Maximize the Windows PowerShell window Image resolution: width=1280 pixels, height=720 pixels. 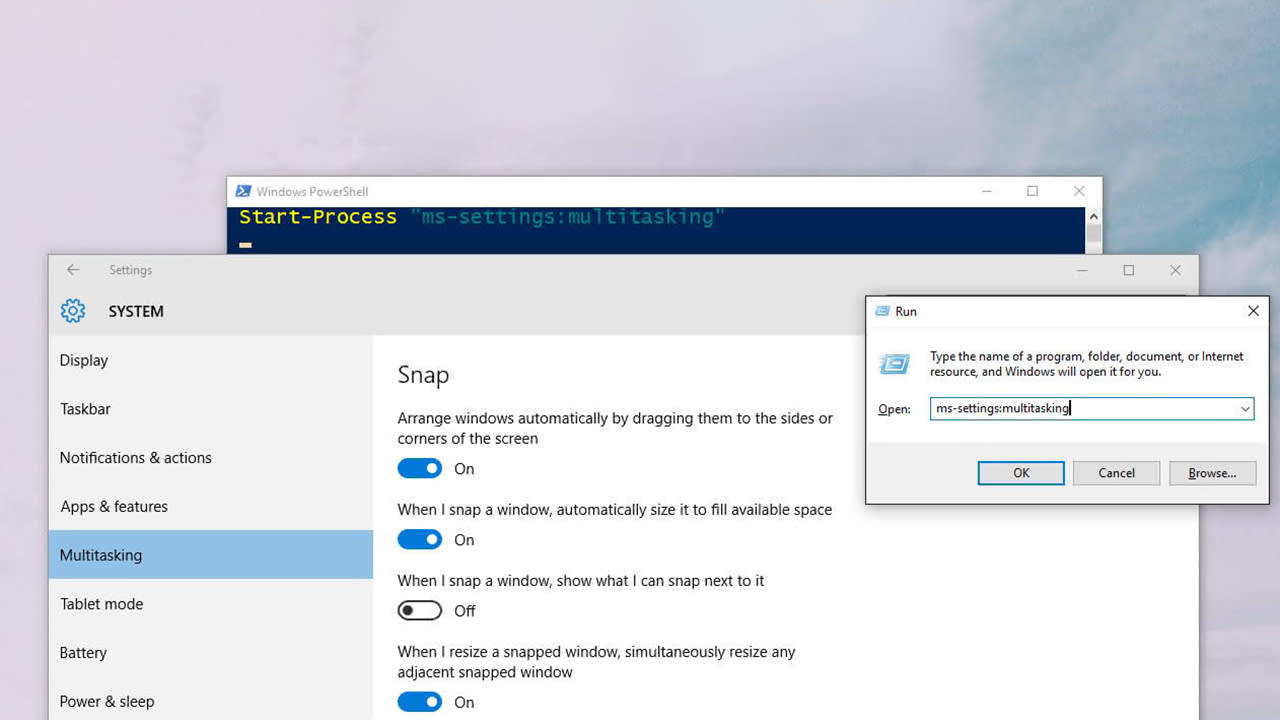(1032, 191)
